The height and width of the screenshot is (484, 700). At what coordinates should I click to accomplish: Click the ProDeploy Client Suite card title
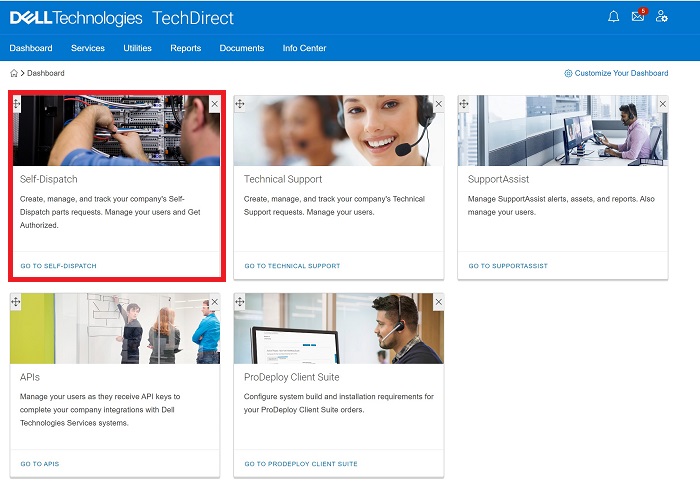[x=292, y=377]
